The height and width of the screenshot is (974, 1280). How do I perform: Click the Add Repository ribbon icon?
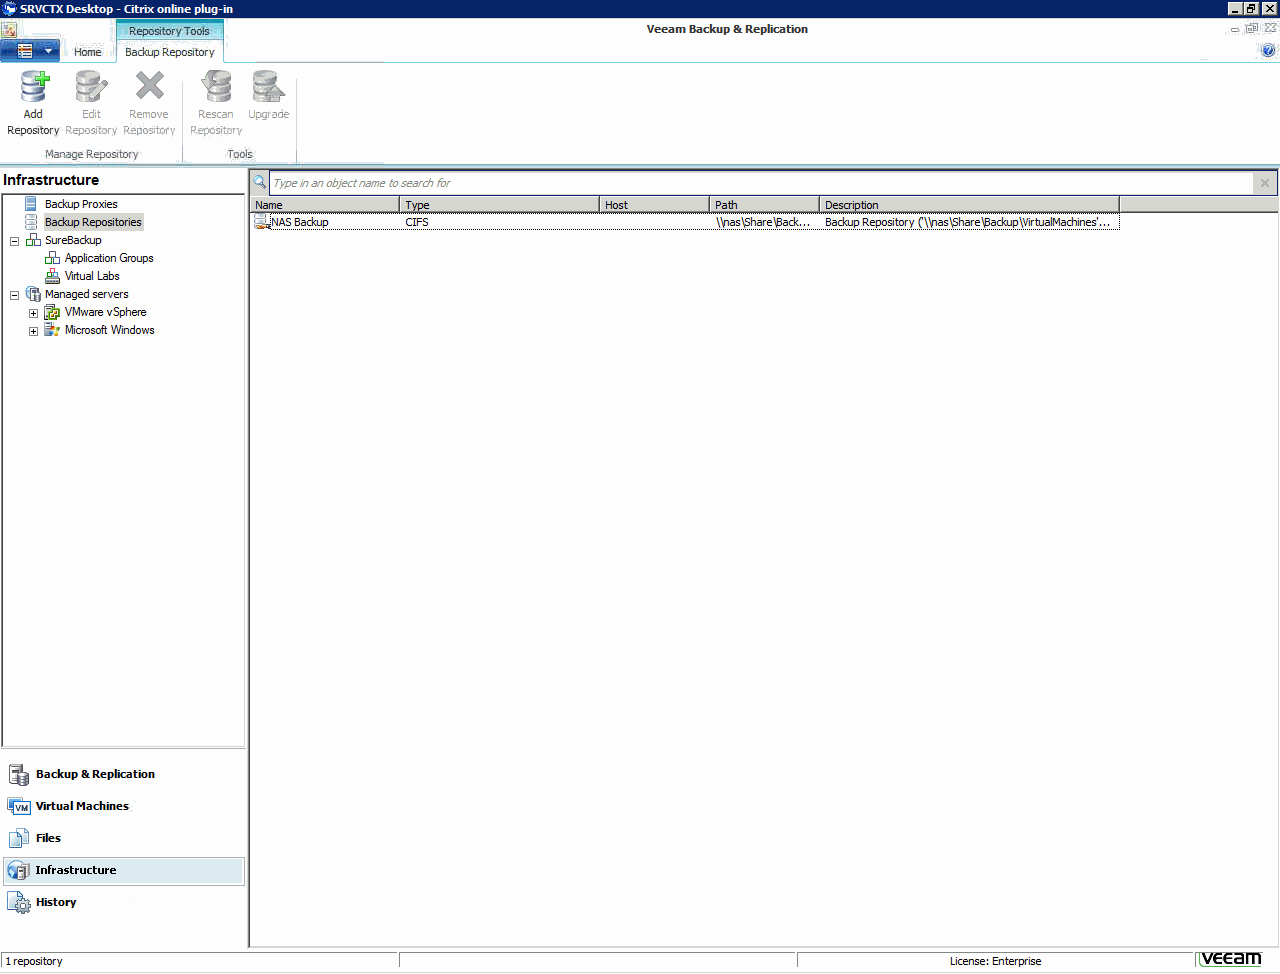coord(34,87)
